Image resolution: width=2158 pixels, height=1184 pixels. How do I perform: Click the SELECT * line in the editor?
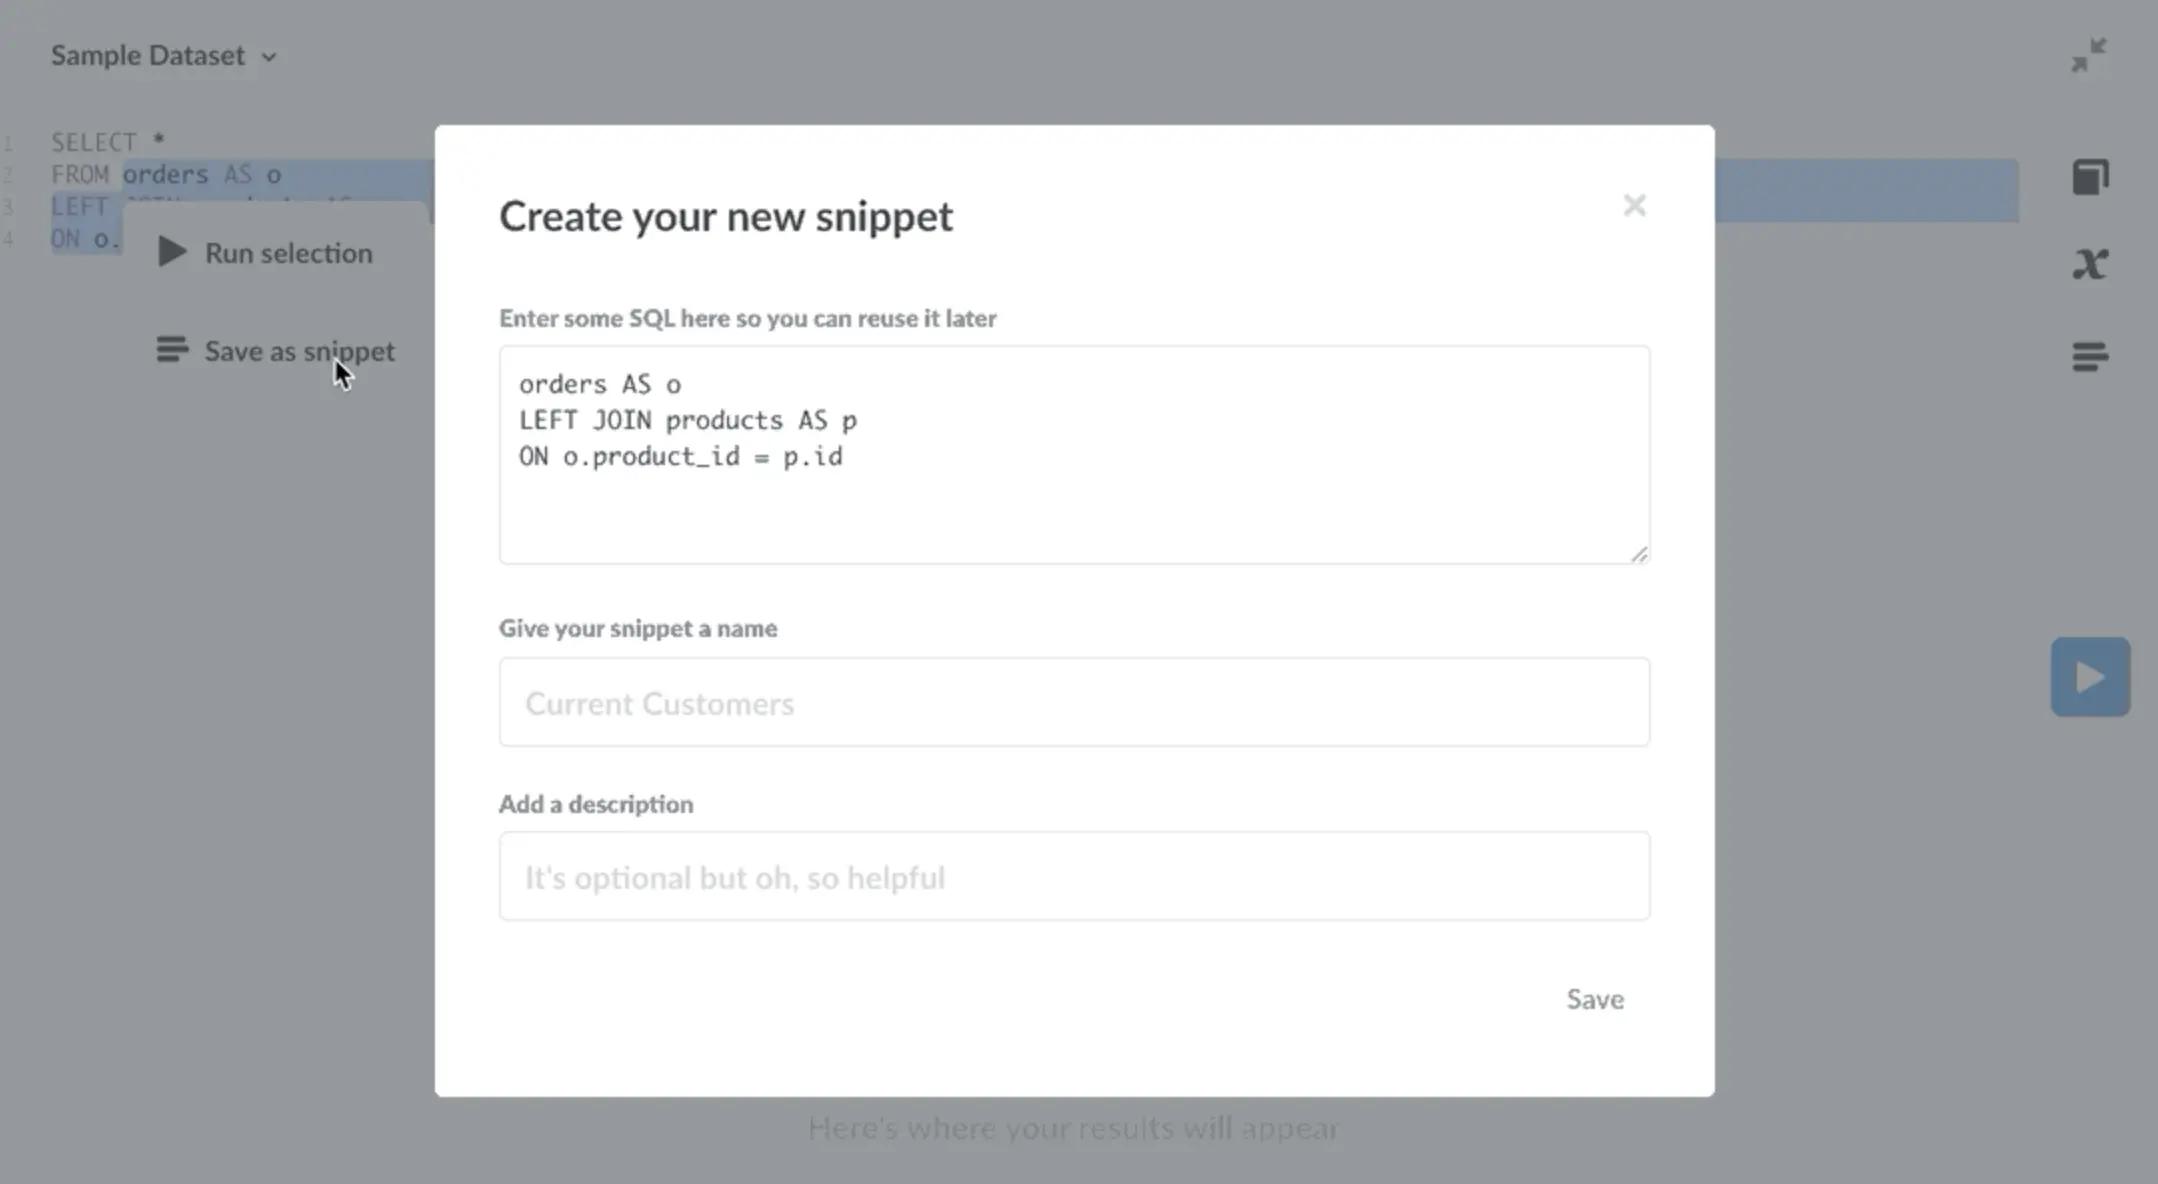pyautogui.click(x=108, y=142)
